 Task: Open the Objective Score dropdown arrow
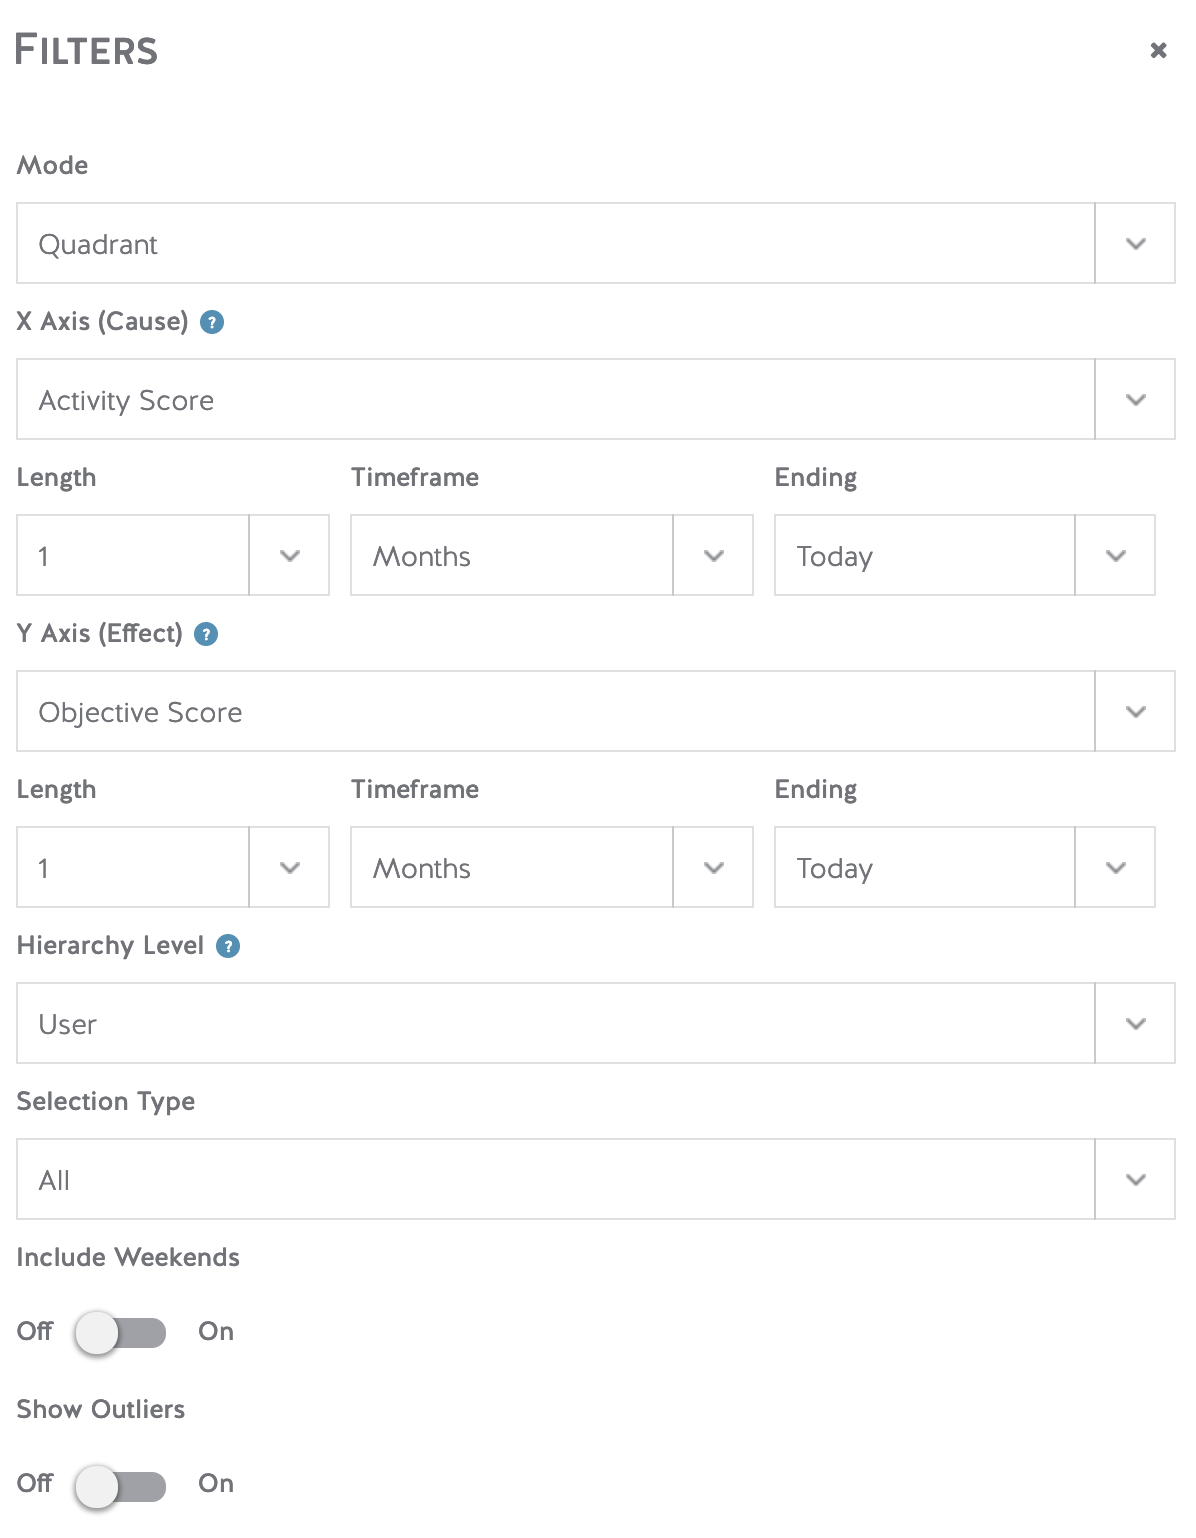(1135, 711)
